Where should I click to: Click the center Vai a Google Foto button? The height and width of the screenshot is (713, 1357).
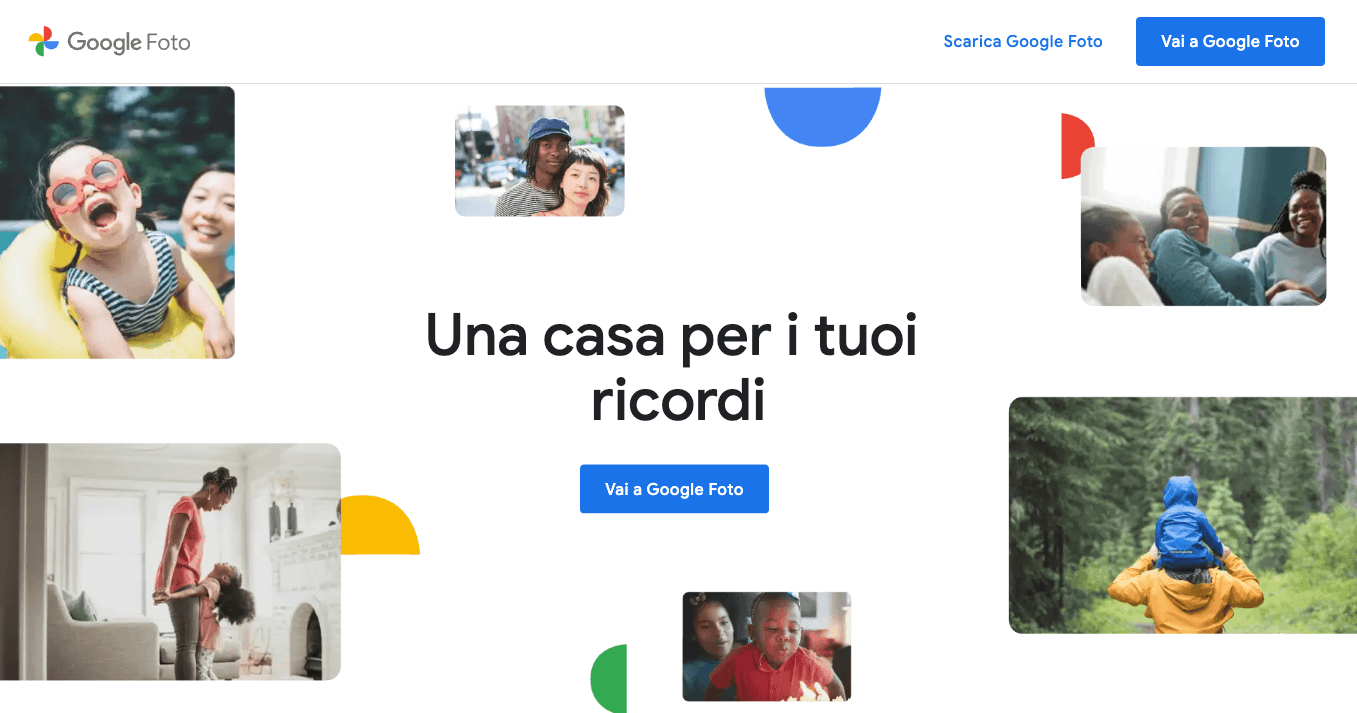pyautogui.click(x=674, y=489)
